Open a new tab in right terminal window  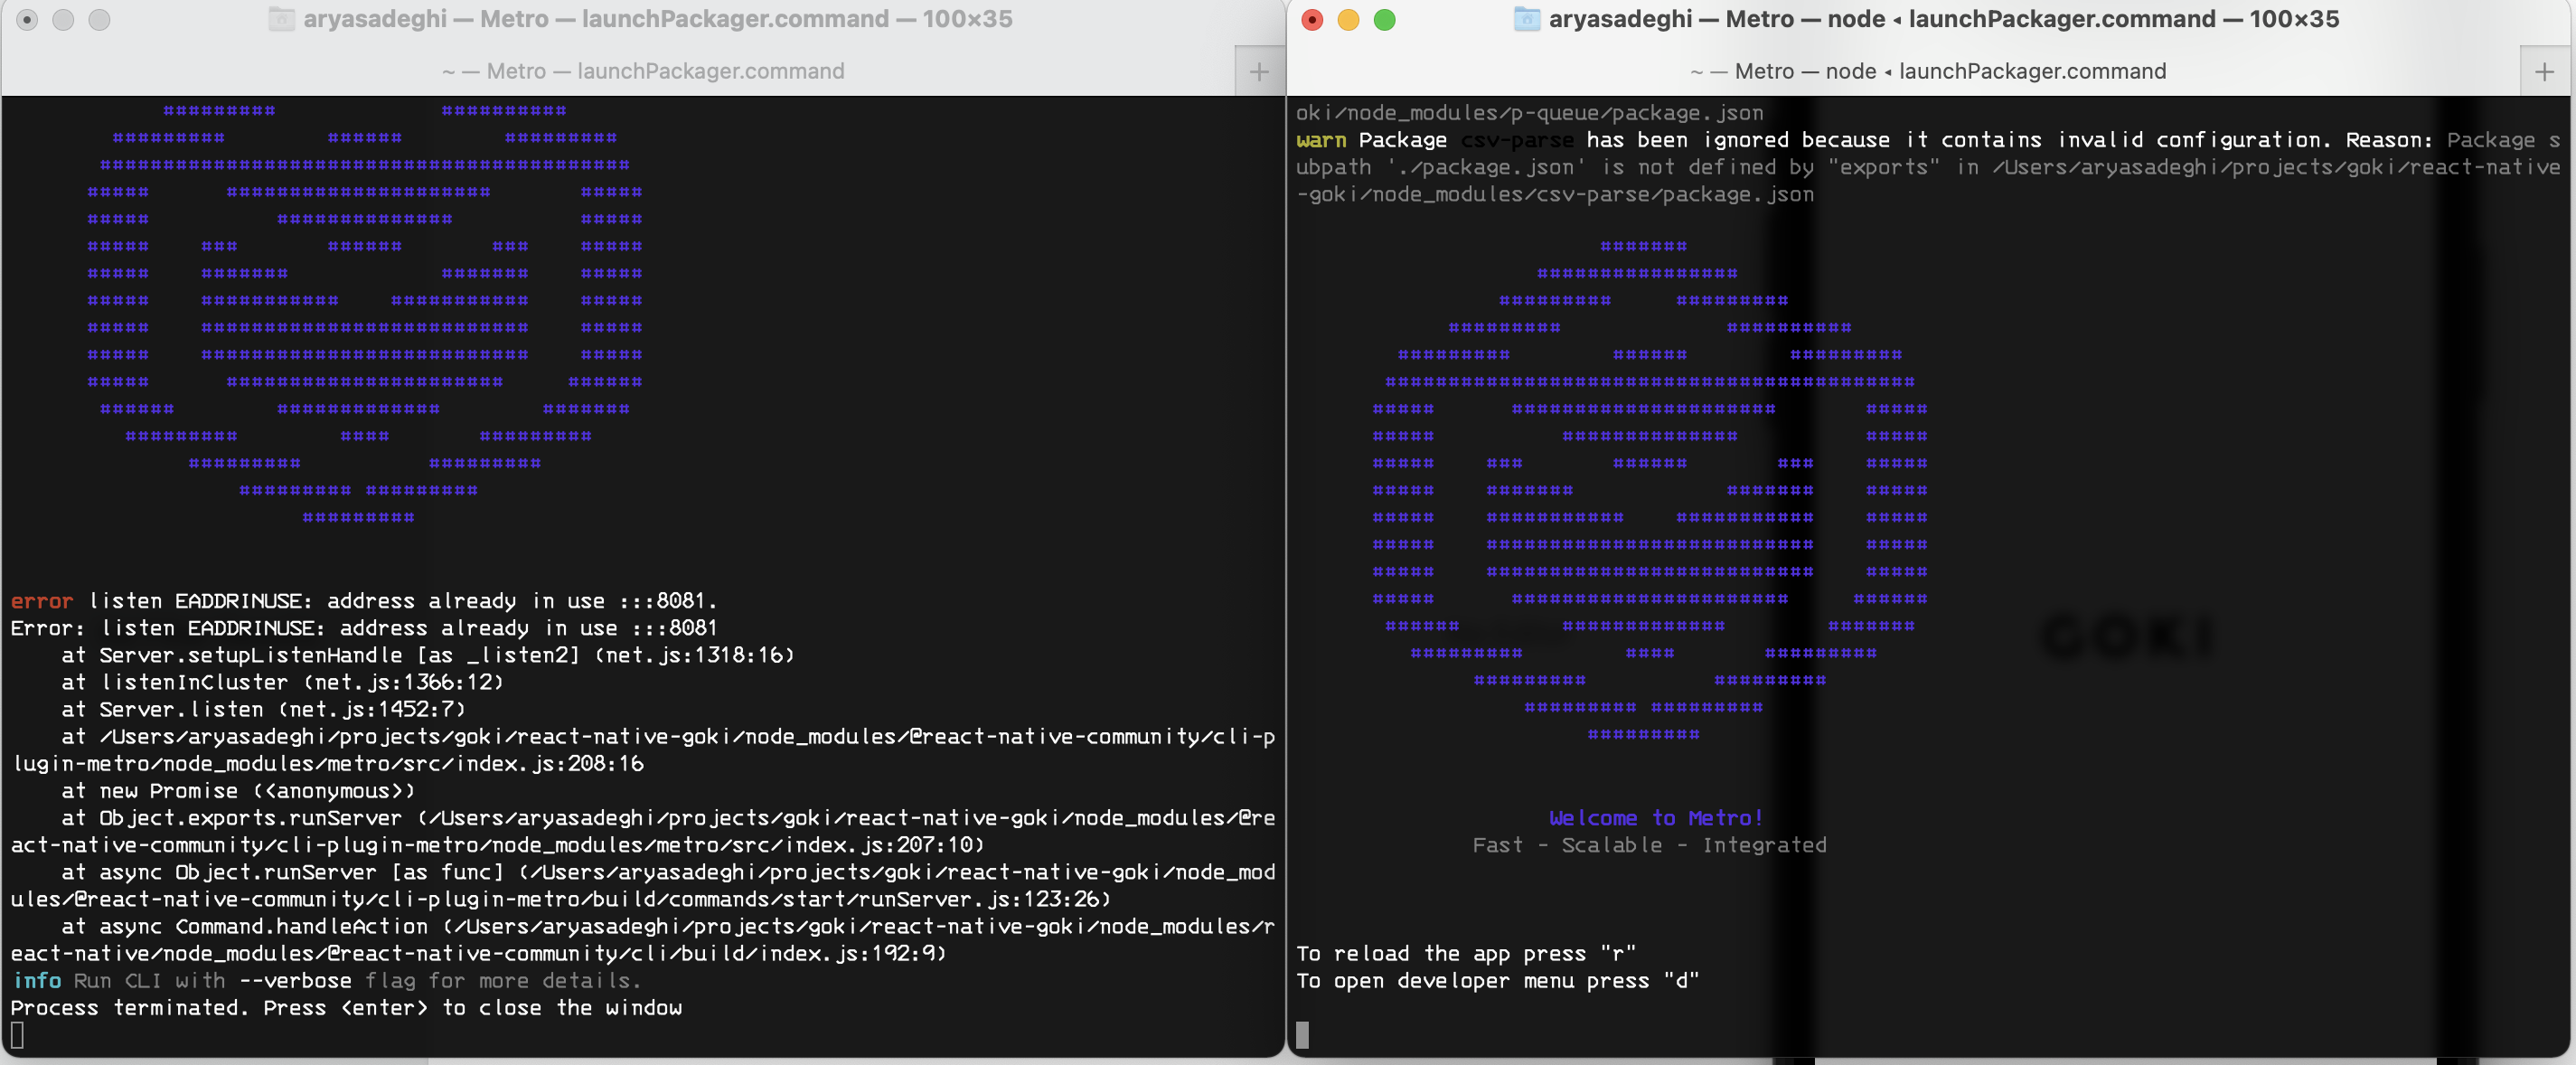tap(2544, 71)
